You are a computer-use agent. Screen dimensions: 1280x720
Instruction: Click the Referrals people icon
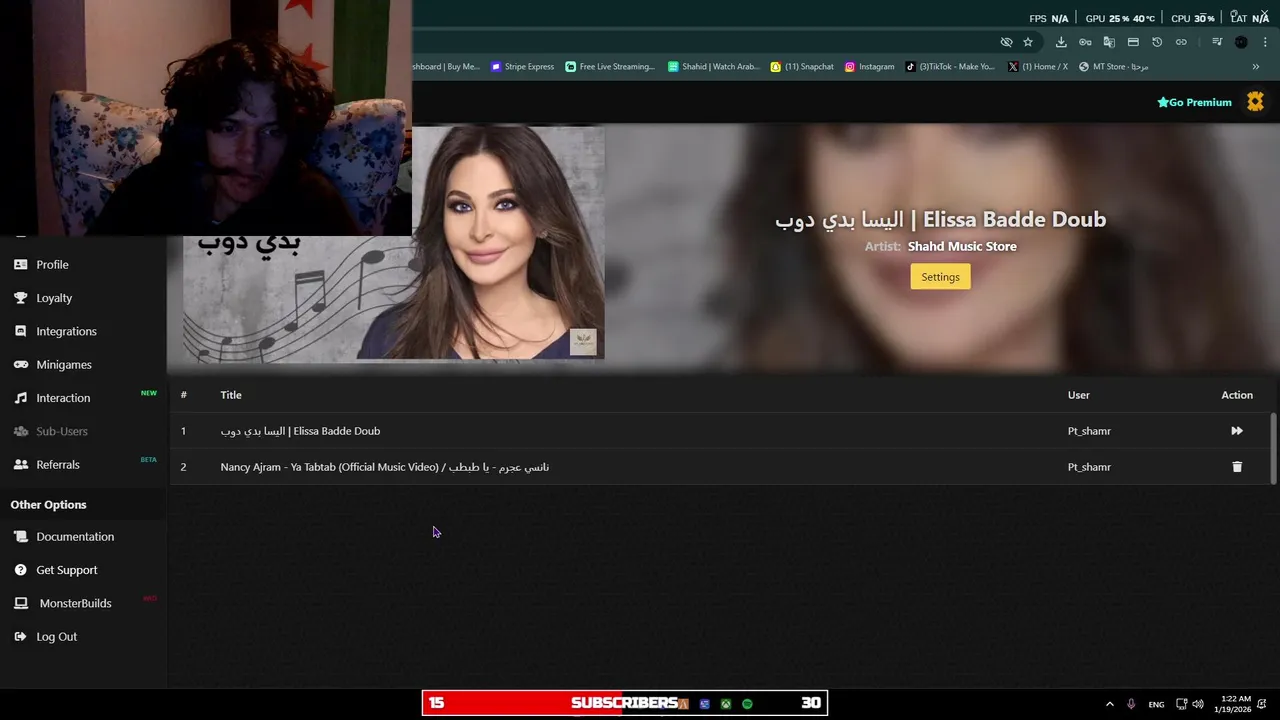click(x=20, y=465)
